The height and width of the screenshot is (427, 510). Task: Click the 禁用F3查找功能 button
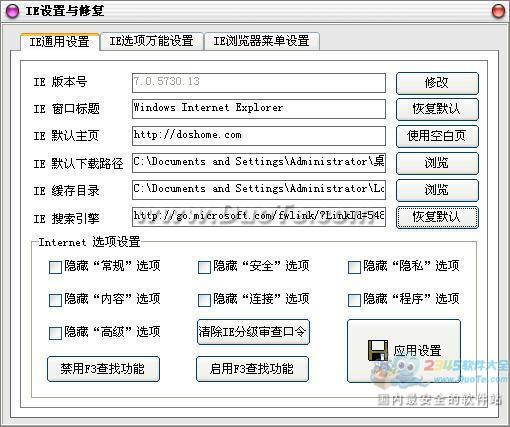103,369
